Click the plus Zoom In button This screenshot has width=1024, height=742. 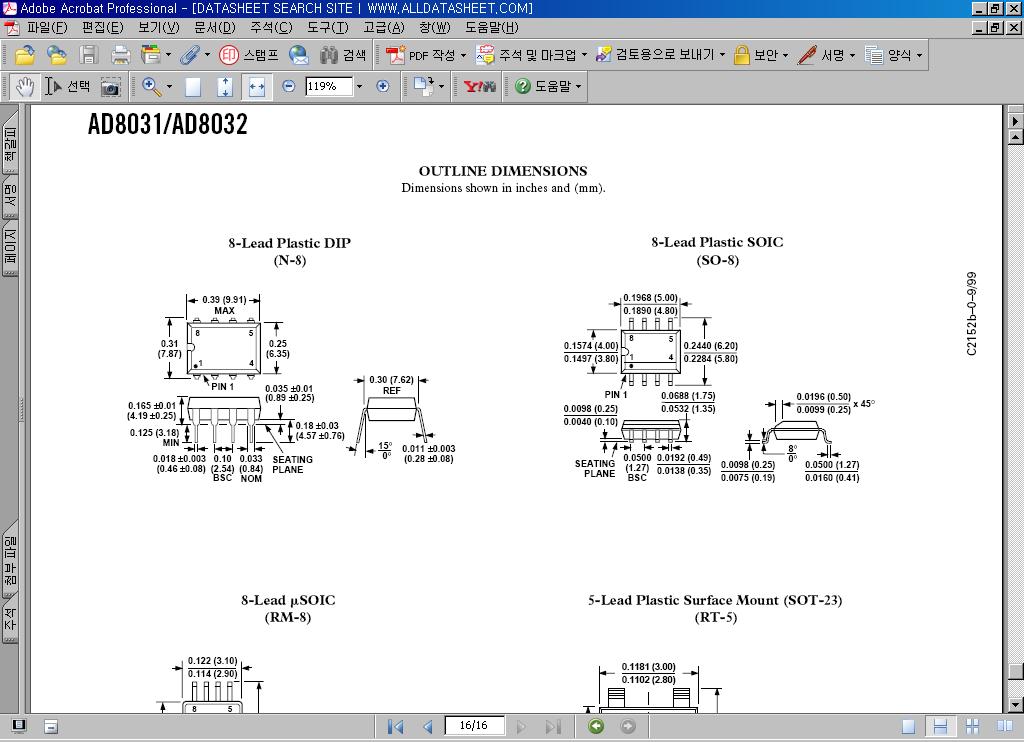(x=383, y=86)
